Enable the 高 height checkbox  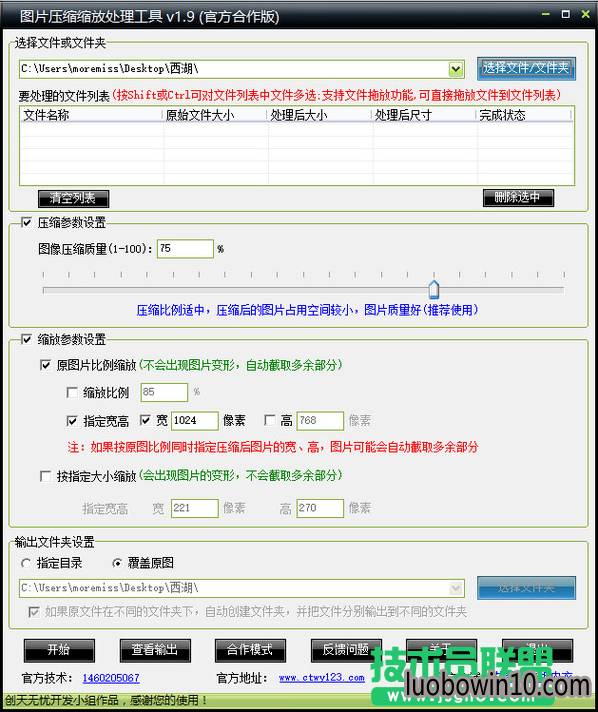coord(270,420)
